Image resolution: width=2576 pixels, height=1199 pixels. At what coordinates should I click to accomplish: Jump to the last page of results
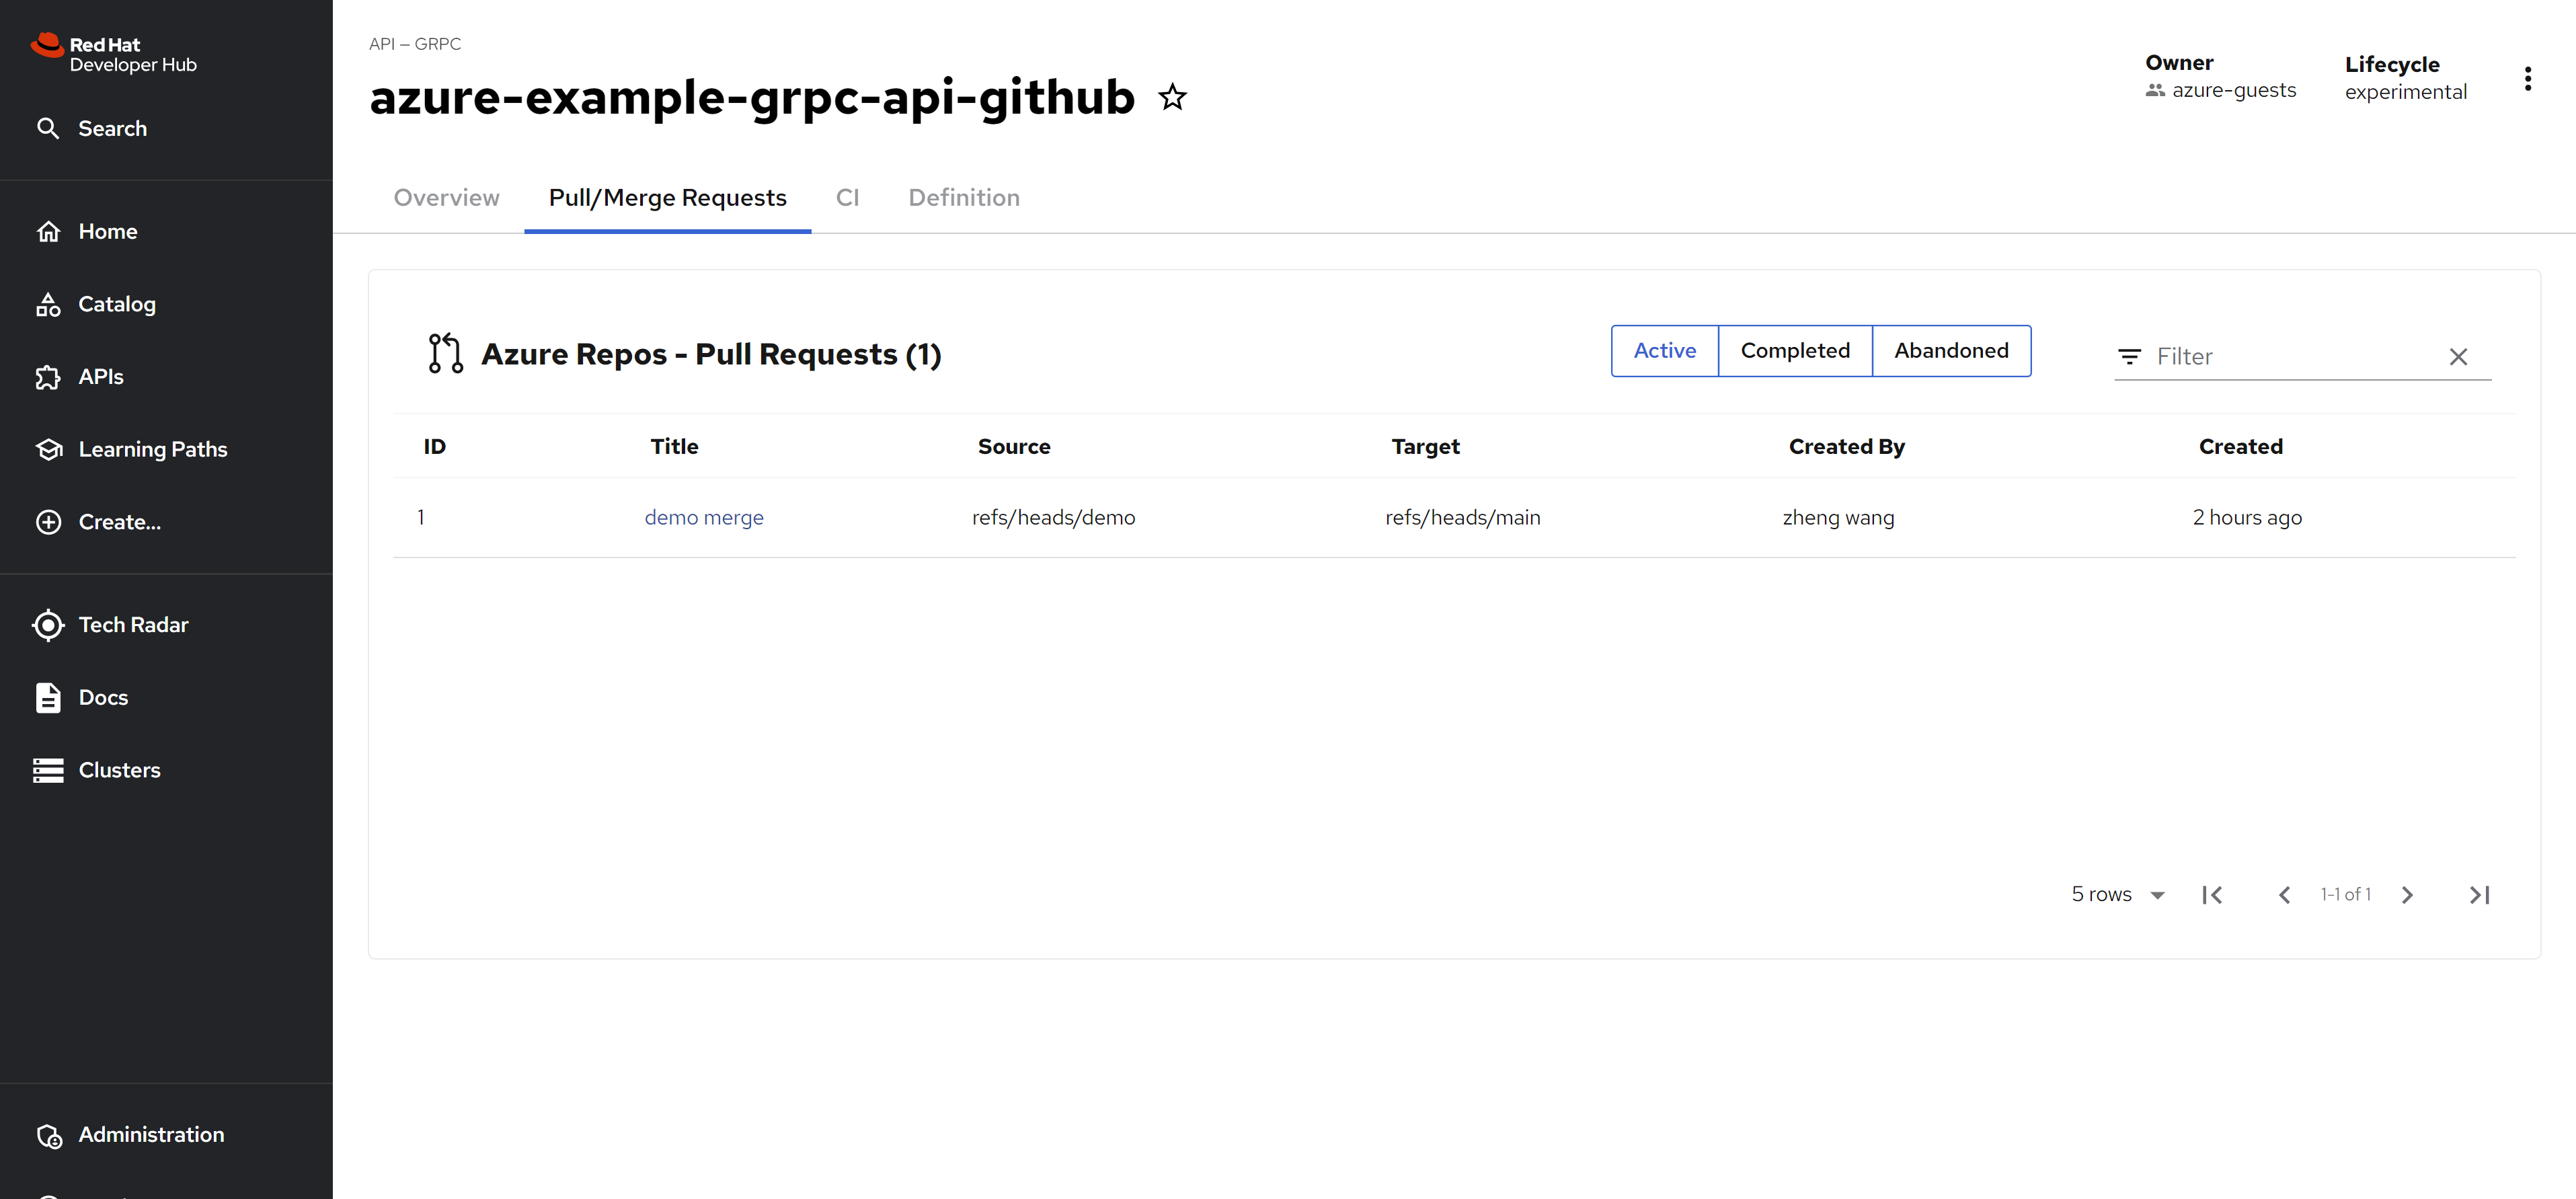point(2479,895)
